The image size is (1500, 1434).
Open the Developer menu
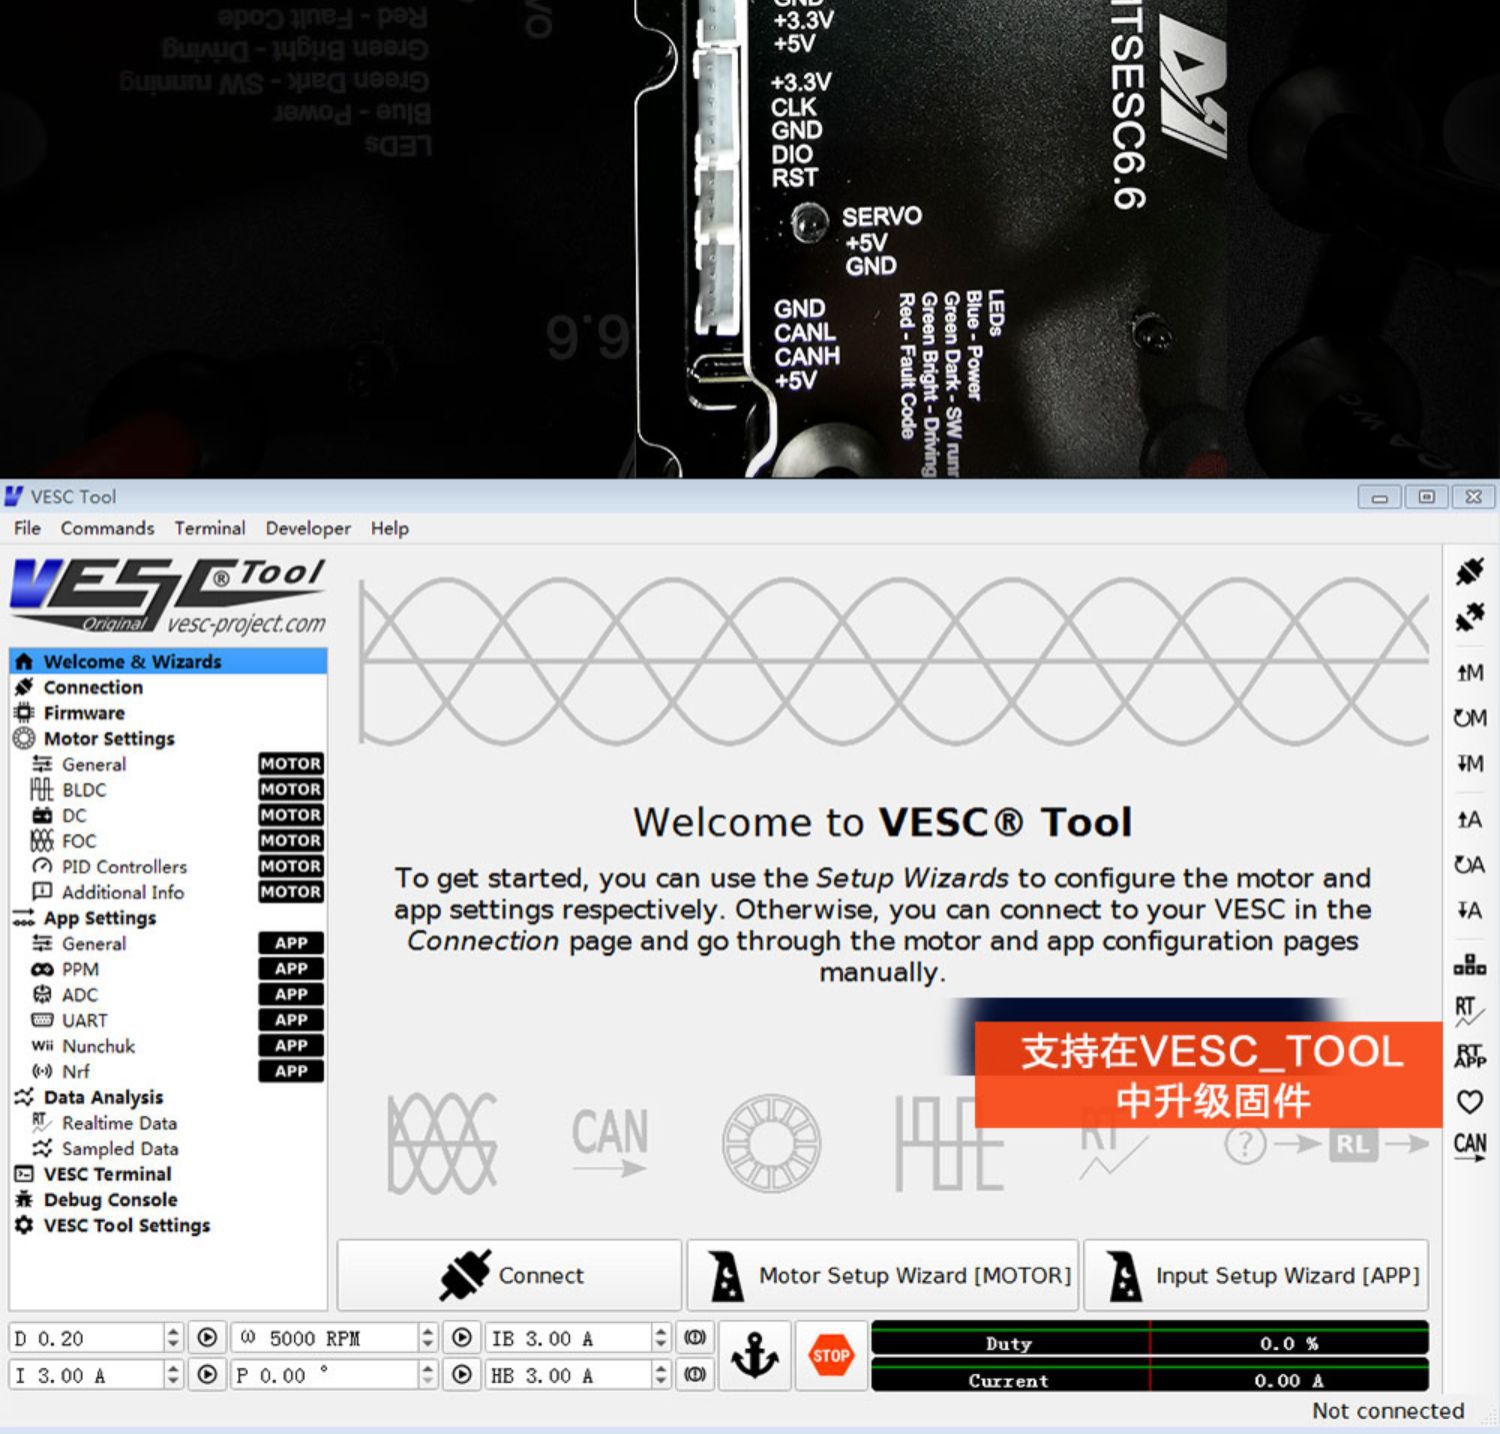point(308,528)
